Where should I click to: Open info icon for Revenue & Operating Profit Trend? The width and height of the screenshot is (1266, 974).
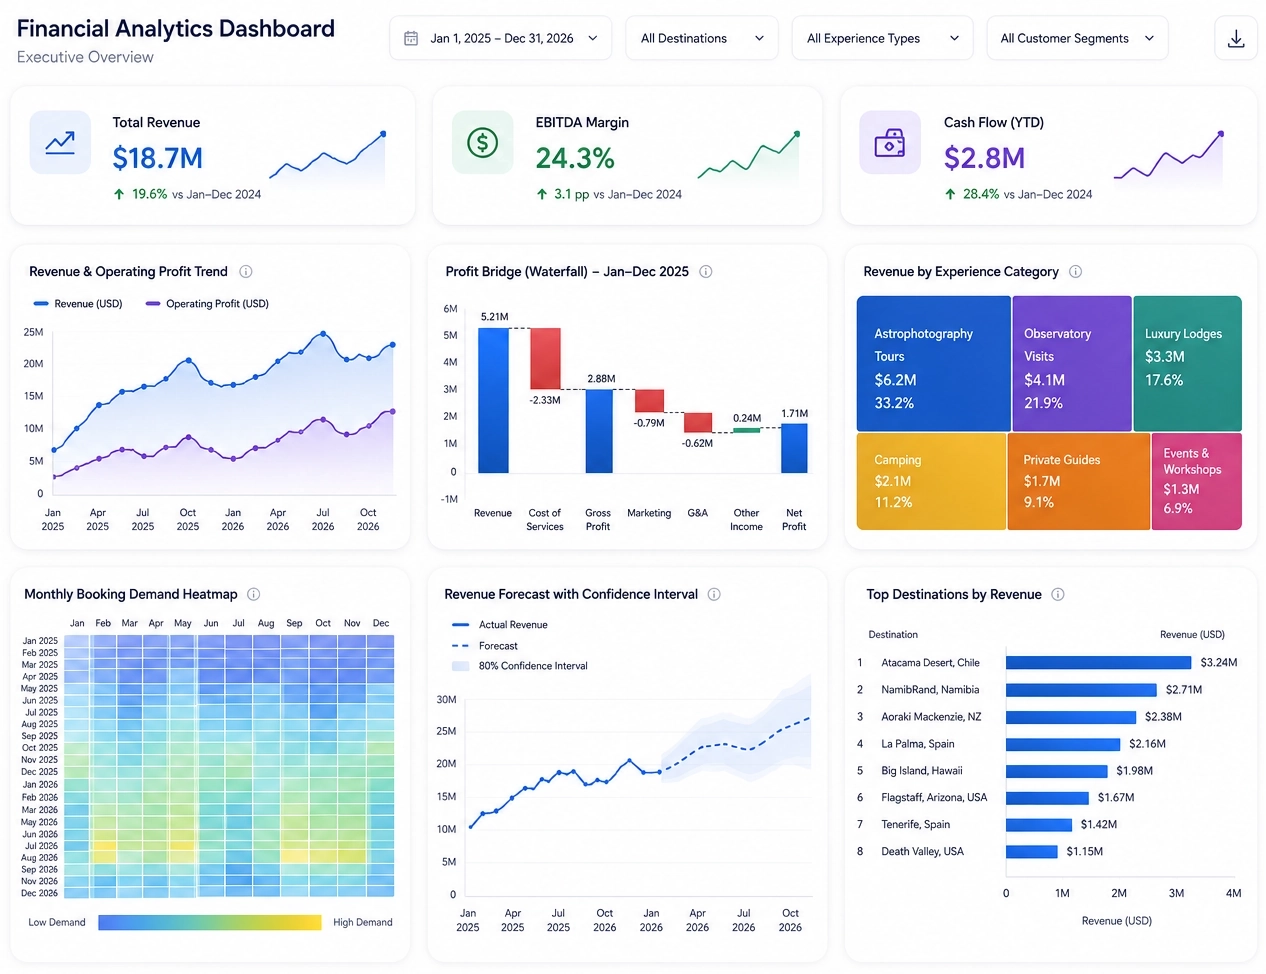(x=246, y=271)
